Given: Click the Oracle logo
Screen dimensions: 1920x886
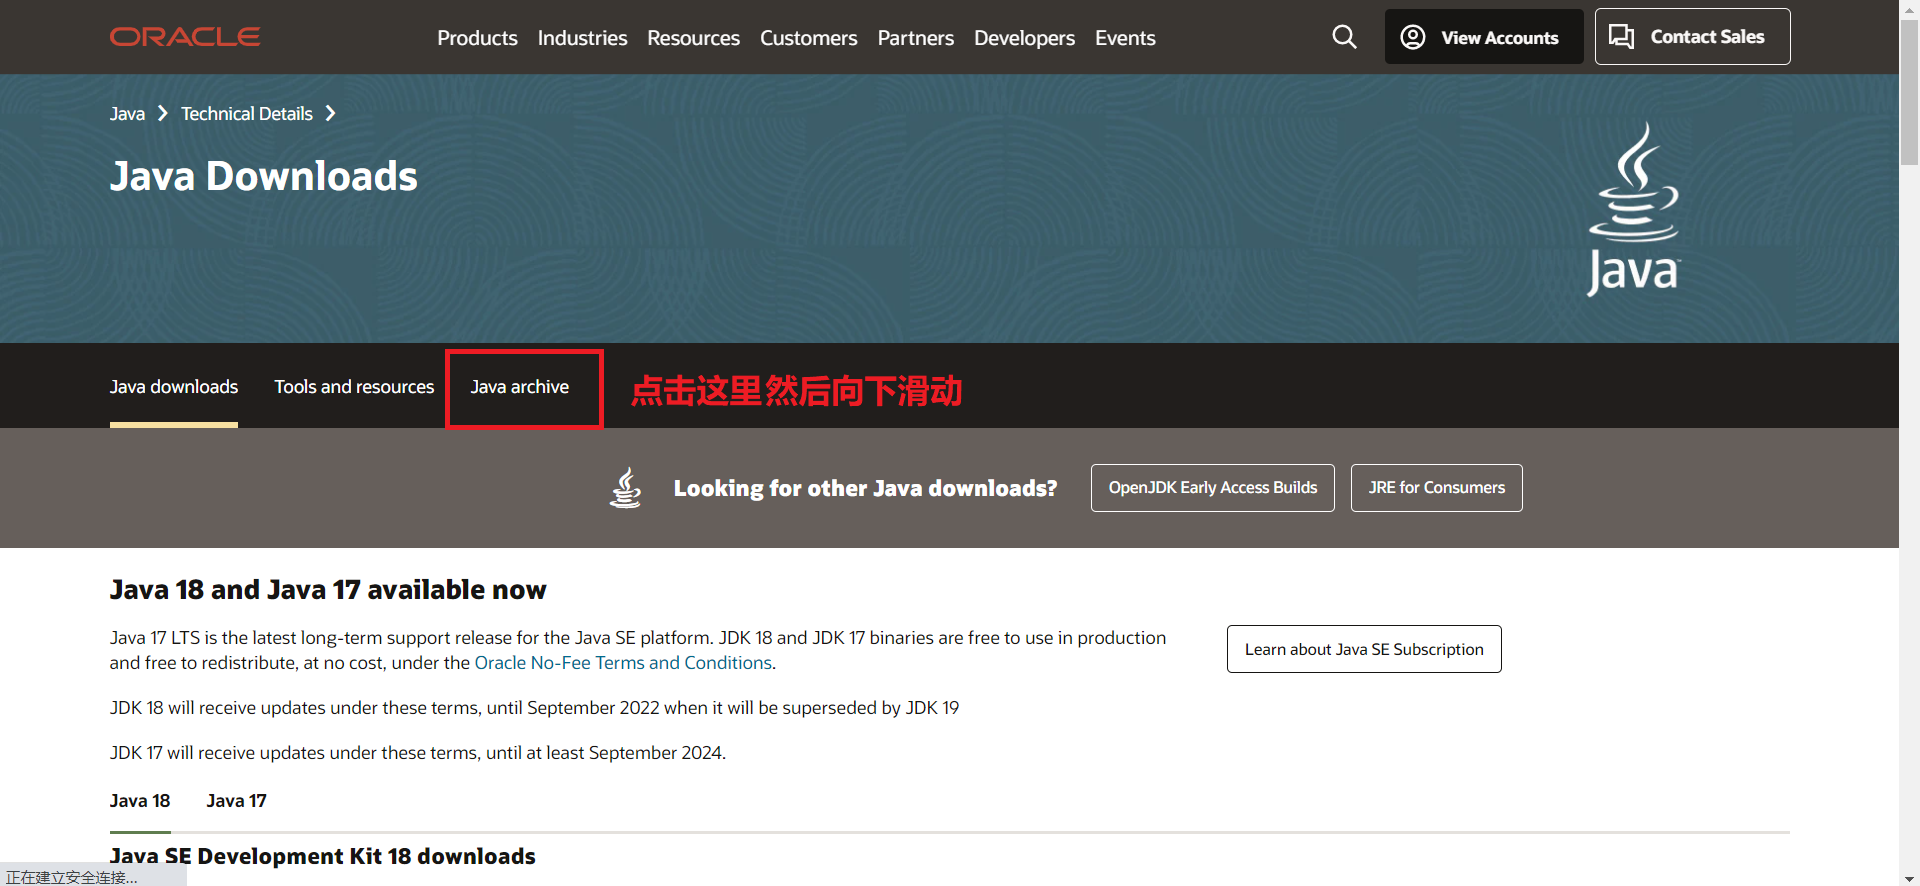Looking at the screenshot, I should click(185, 37).
